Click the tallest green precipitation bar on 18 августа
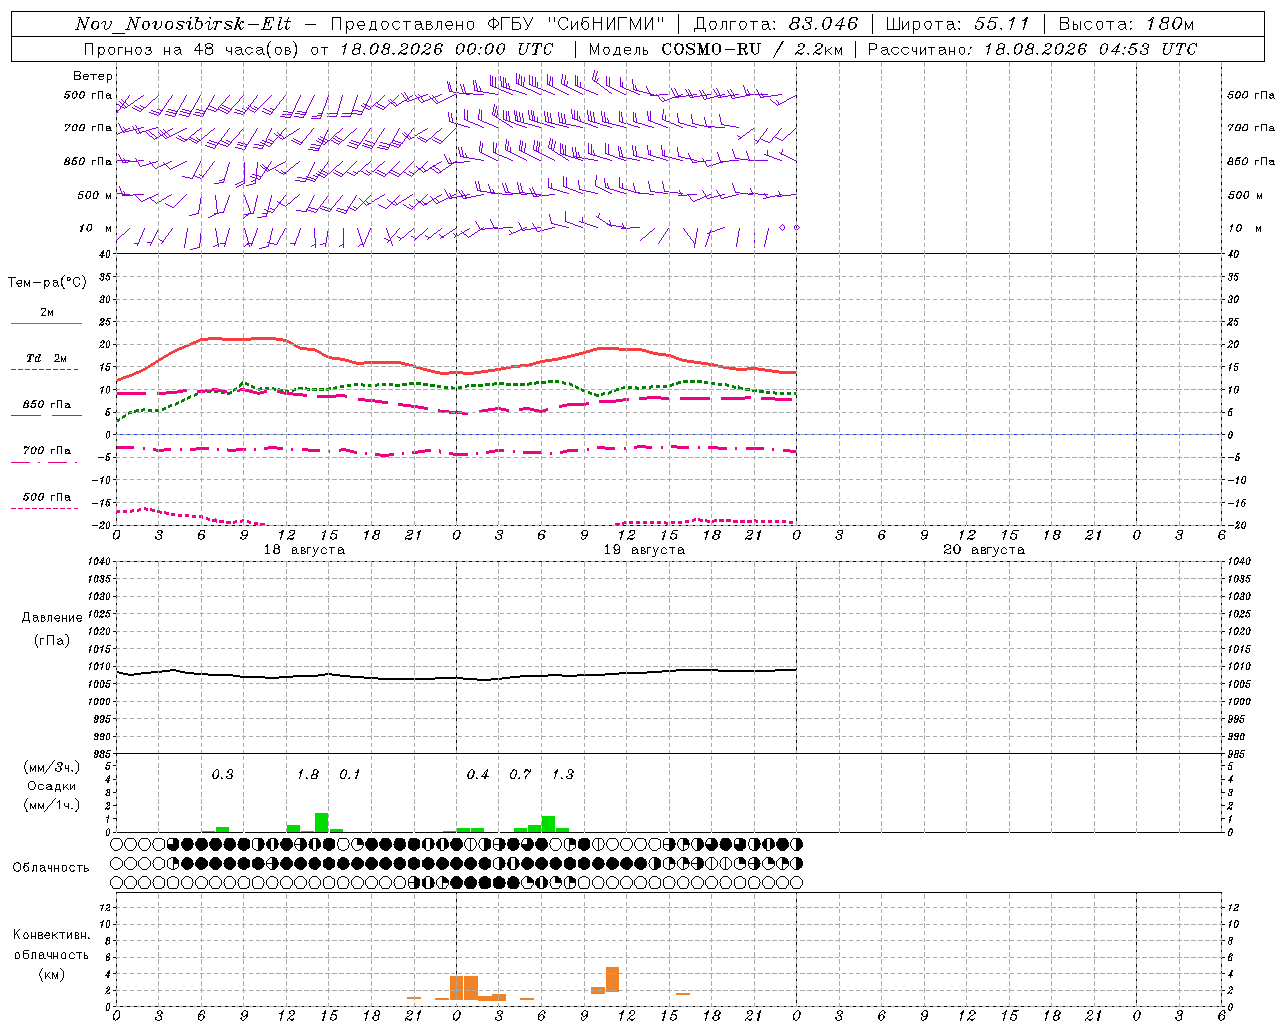 (x=321, y=822)
